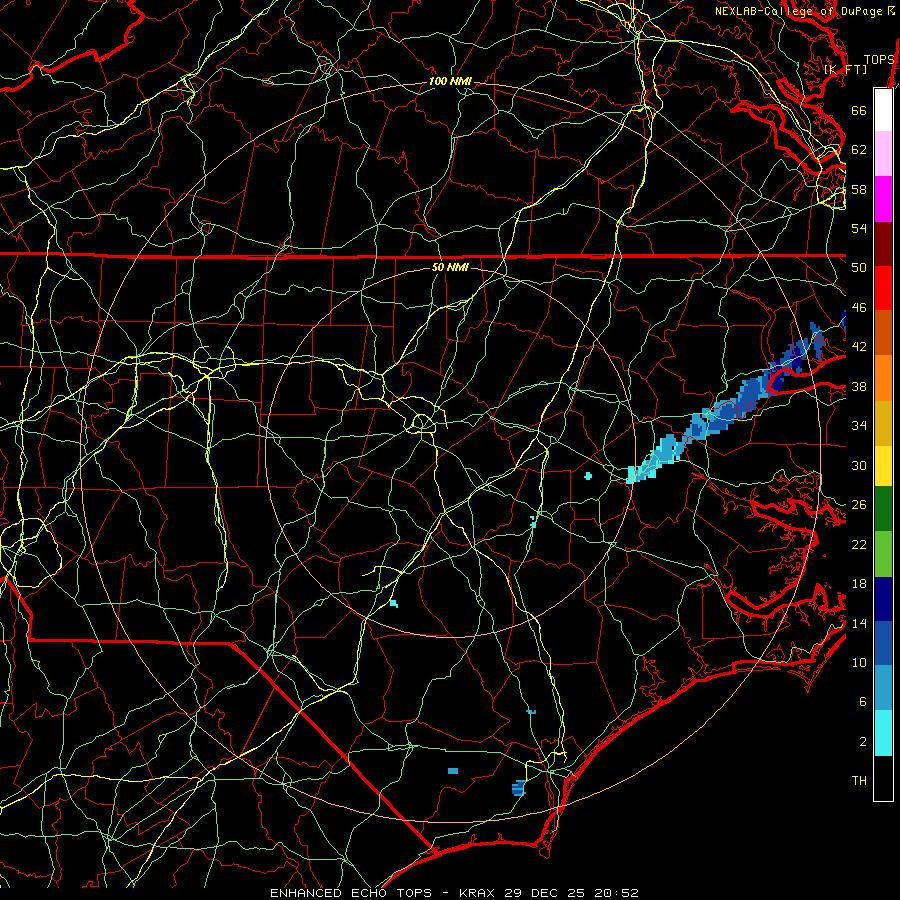Viewport: 900px width, 900px height.
Task: Select the light blue legend swatch
Action: (x=883, y=688)
